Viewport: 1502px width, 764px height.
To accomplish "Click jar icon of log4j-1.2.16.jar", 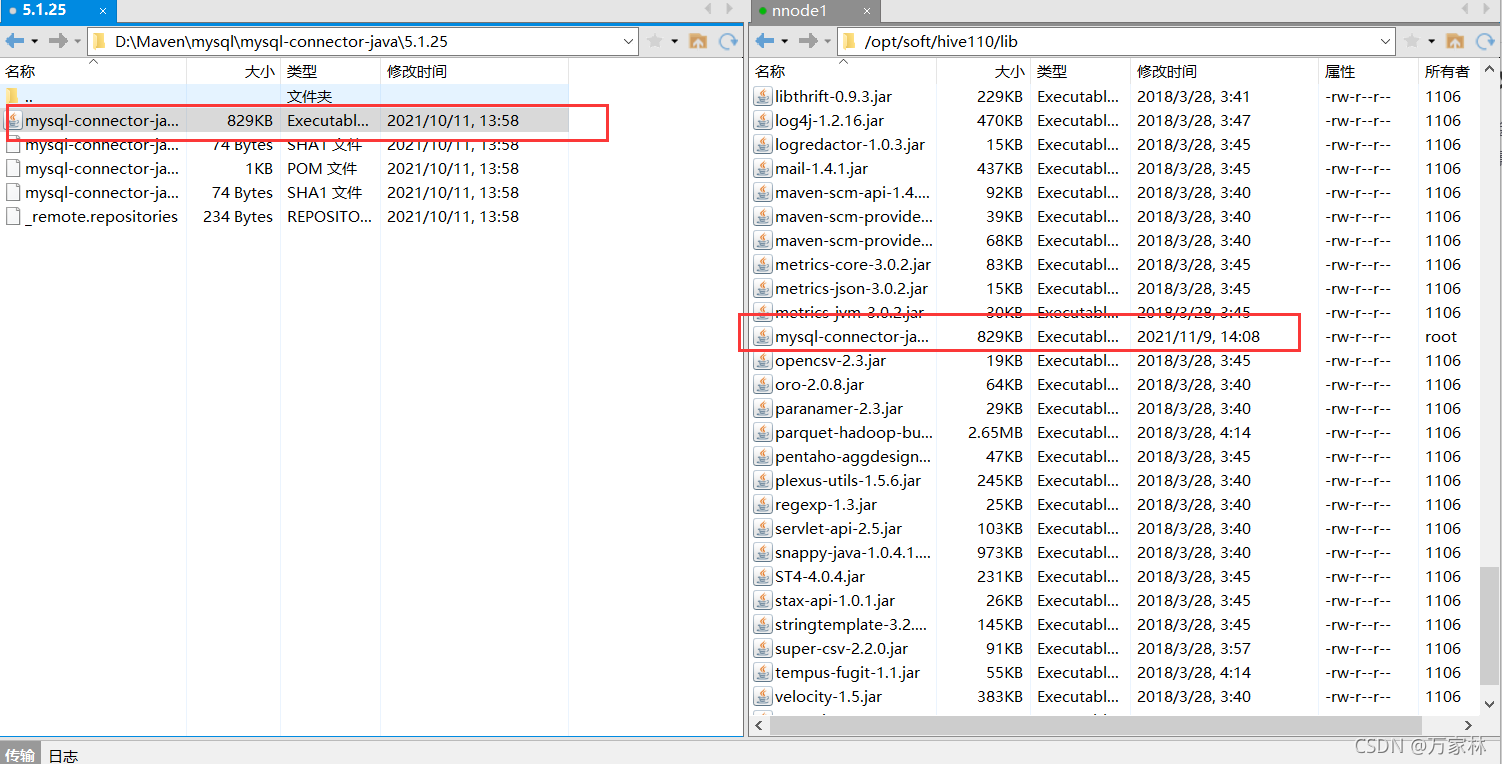I will pyautogui.click(x=763, y=121).
